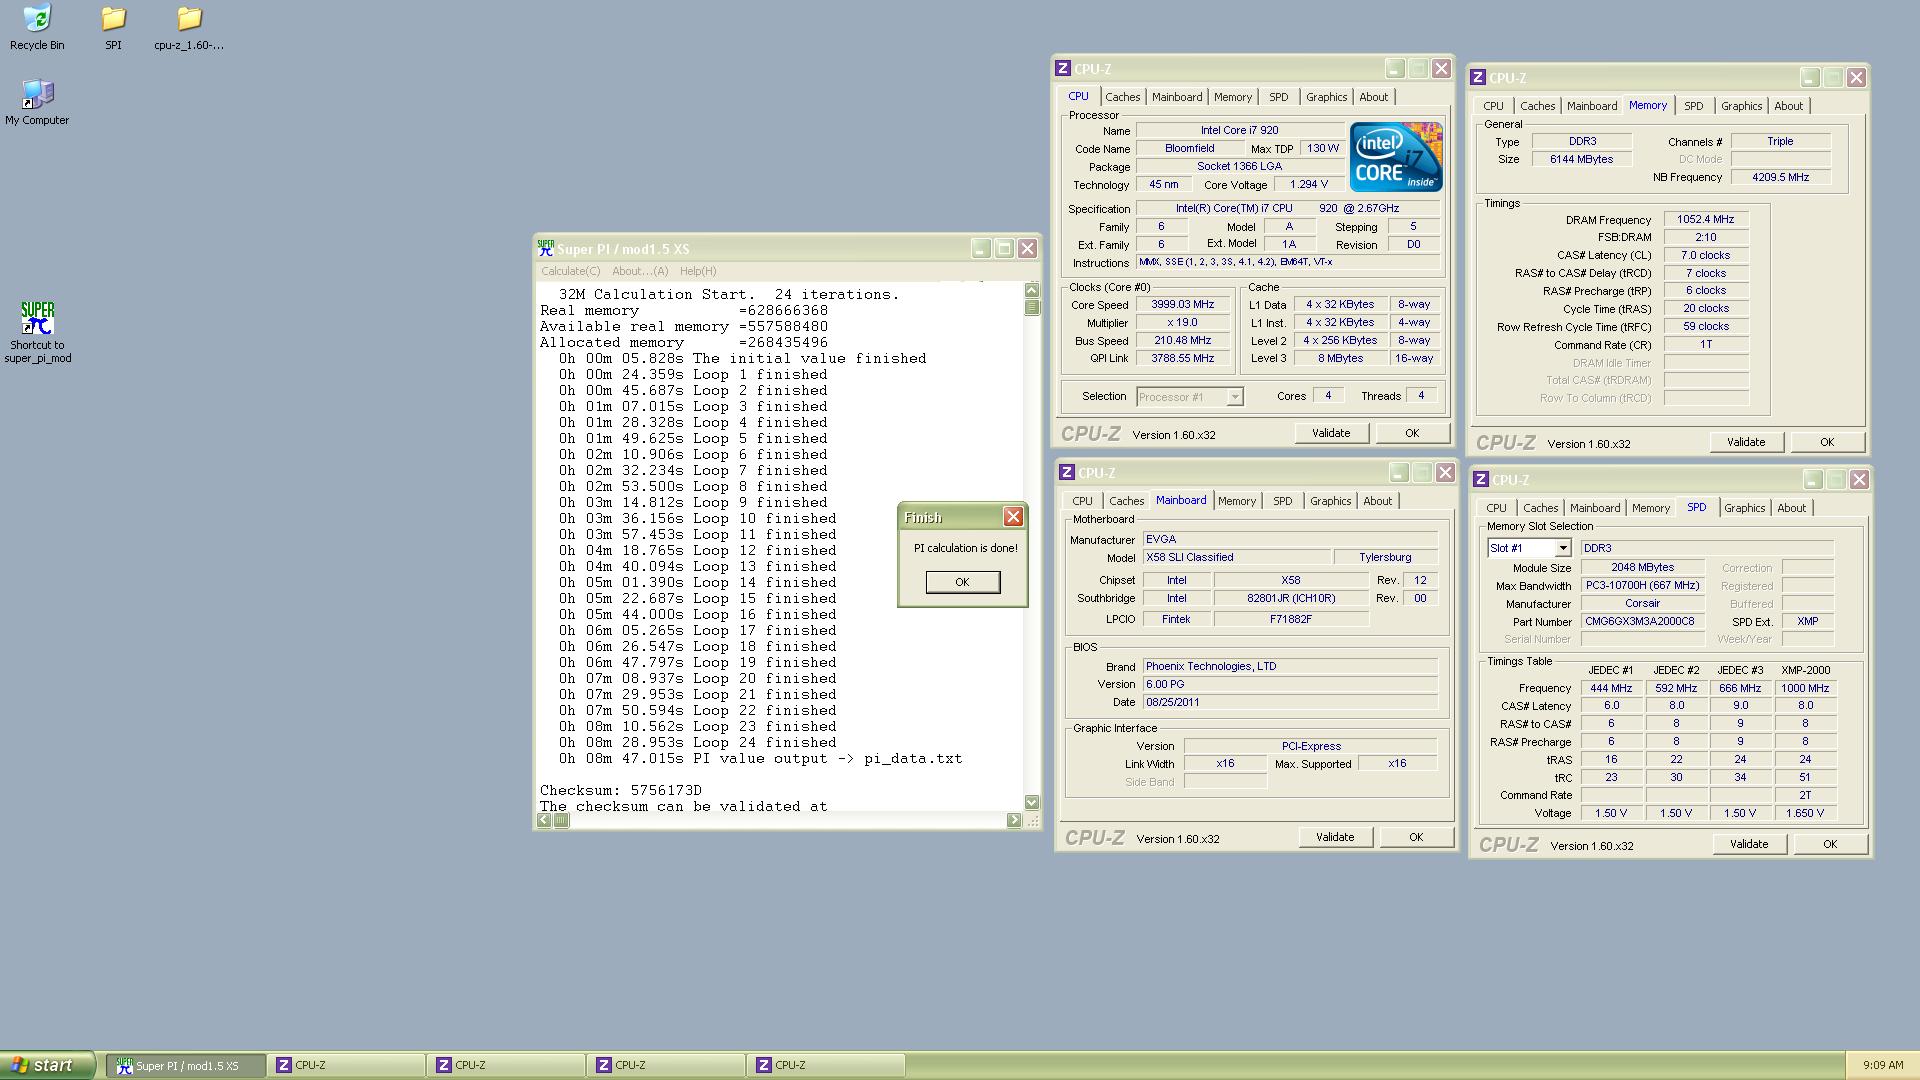Maximize the Super PI window
This screenshot has width=1920, height=1080.
1004,249
